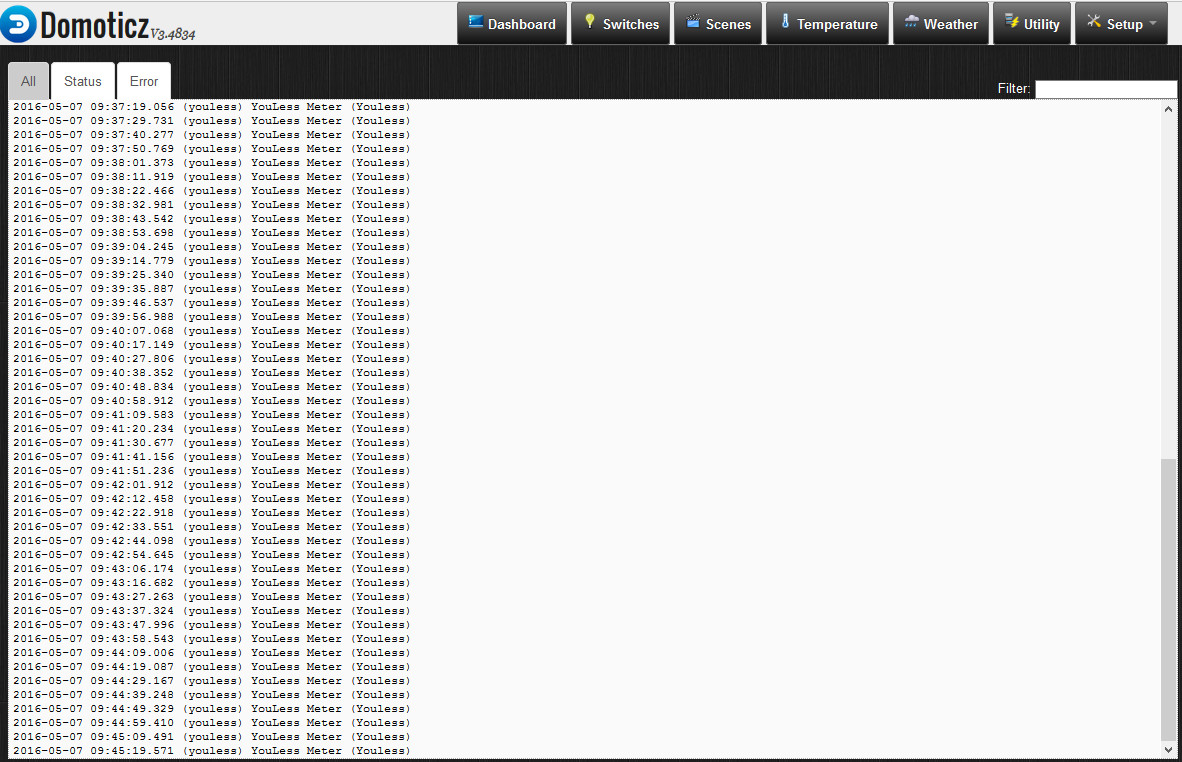Select log entry at 09:41:41.156

(x=212, y=457)
